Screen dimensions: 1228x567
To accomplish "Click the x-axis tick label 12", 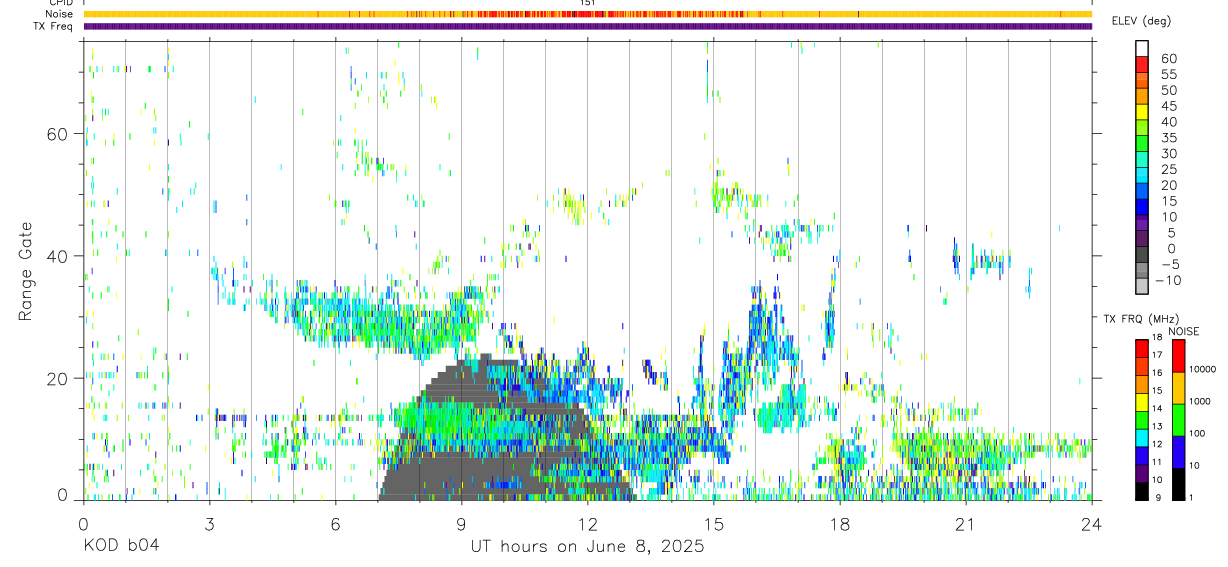I will click(587, 523).
